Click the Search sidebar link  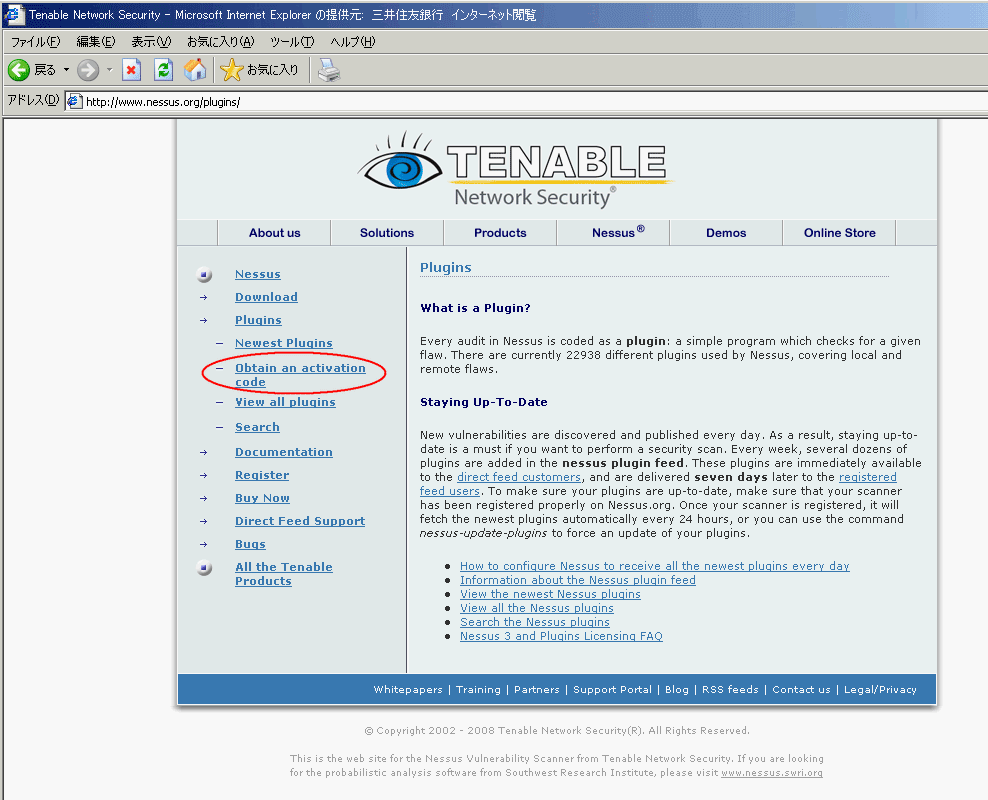(x=257, y=427)
